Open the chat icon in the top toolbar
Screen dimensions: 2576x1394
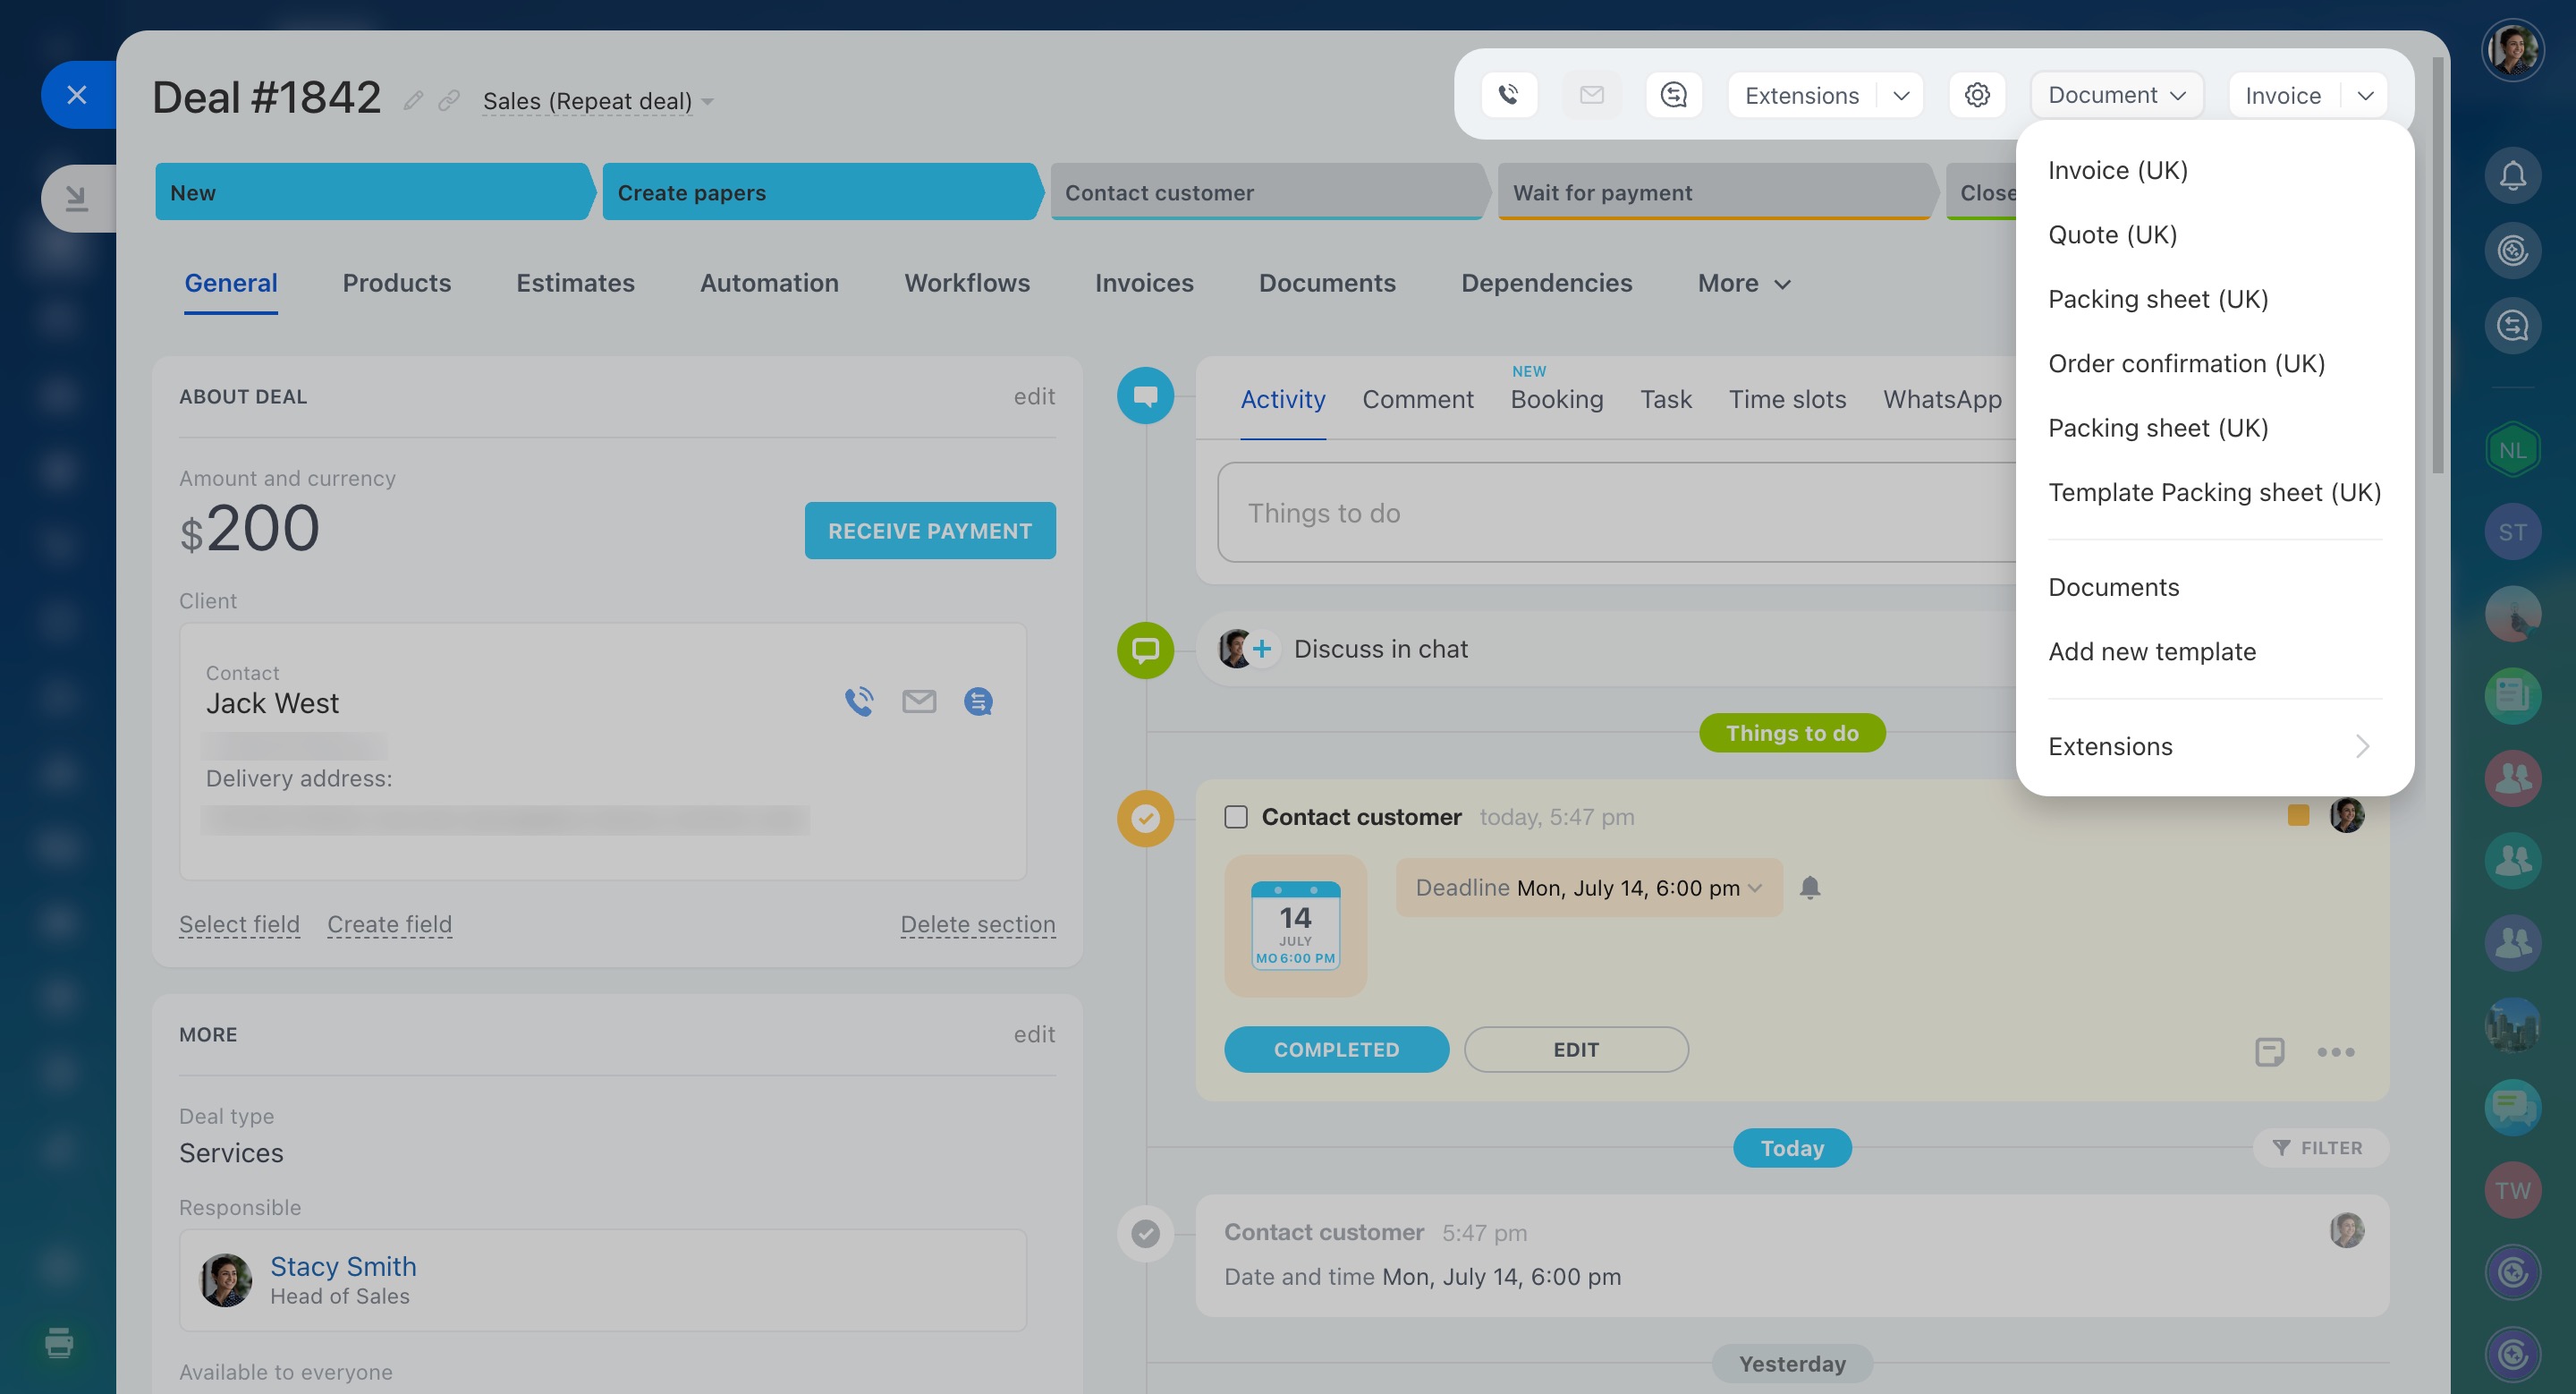[x=1673, y=95]
